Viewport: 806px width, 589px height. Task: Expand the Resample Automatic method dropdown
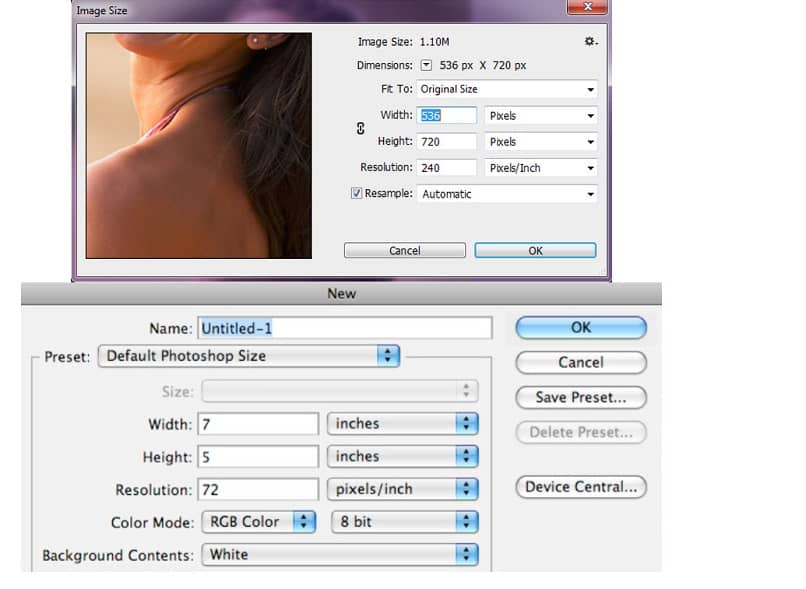pyautogui.click(x=507, y=194)
